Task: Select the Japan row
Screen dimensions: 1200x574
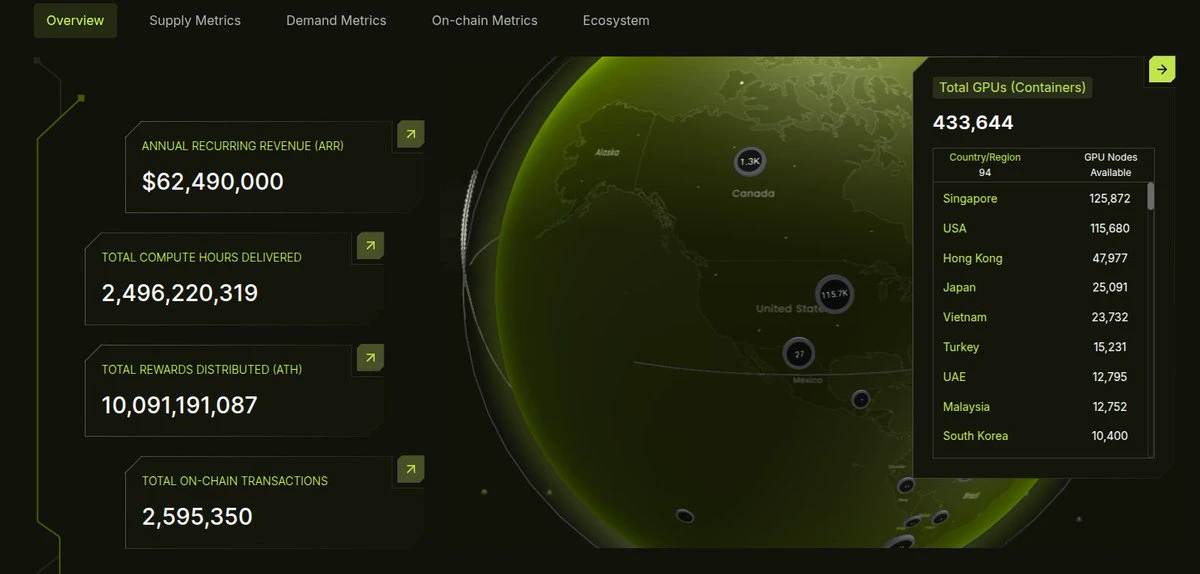Action: tap(1039, 287)
